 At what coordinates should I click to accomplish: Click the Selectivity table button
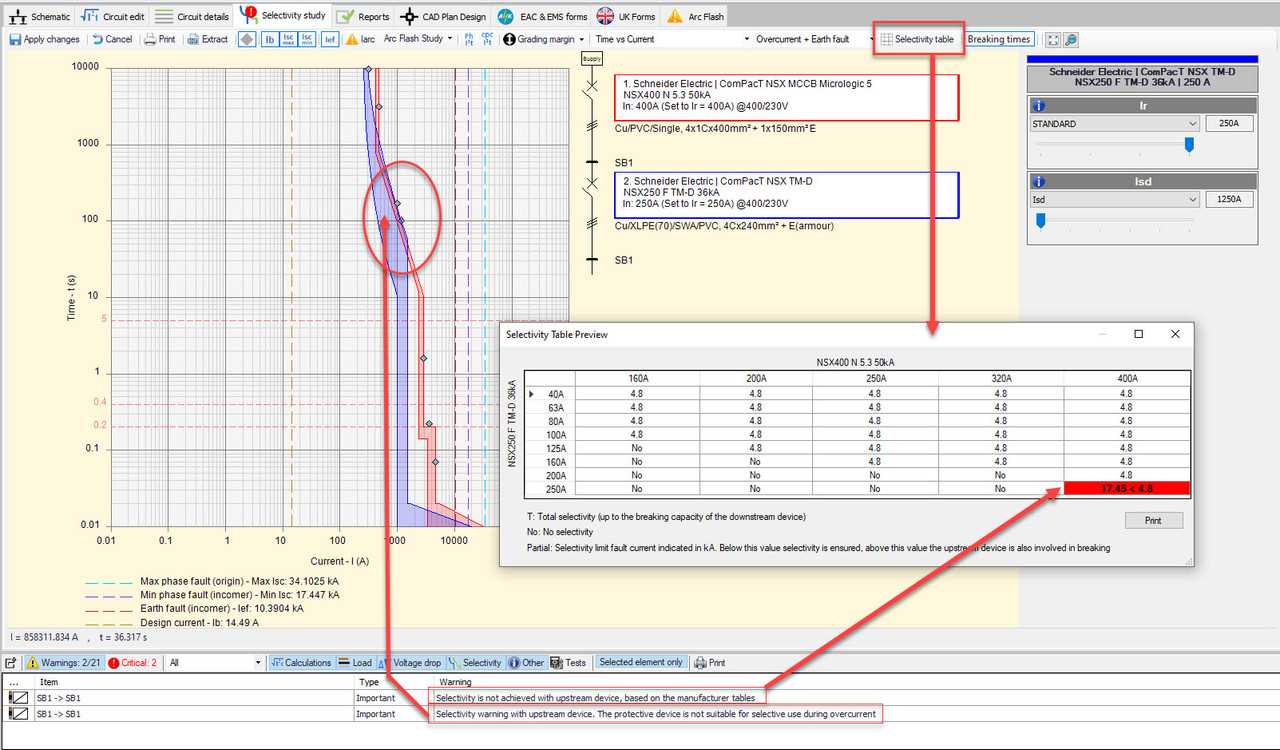pyautogui.click(x=917, y=39)
